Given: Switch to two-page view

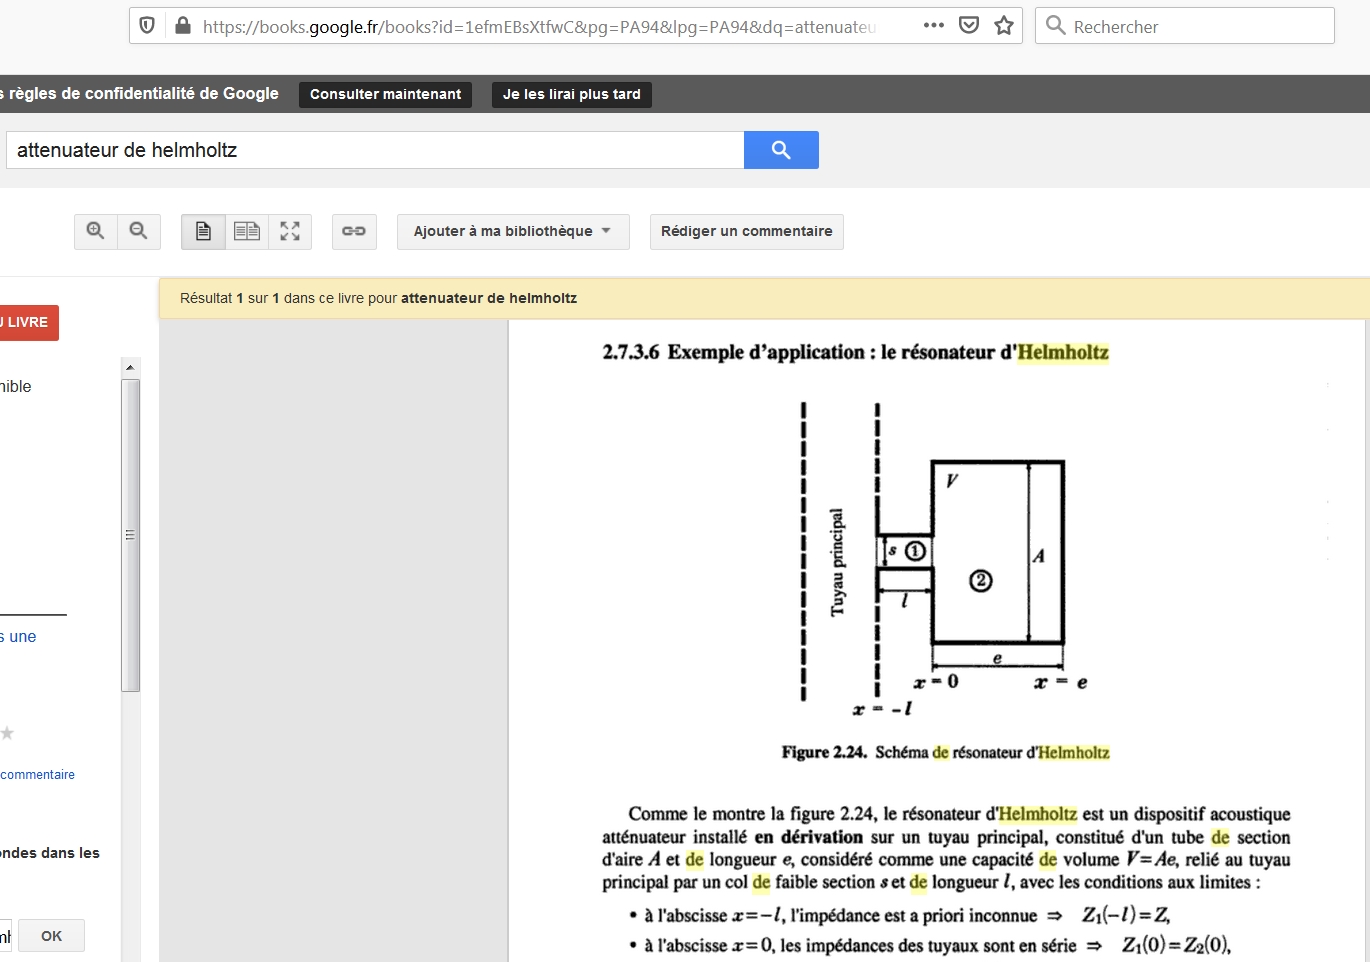Looking at the screenshot, I should (x=247, y=231).
